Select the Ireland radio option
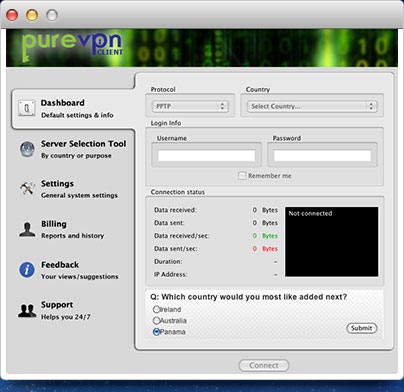The image size is (404, 392). [x=156, y=309]
